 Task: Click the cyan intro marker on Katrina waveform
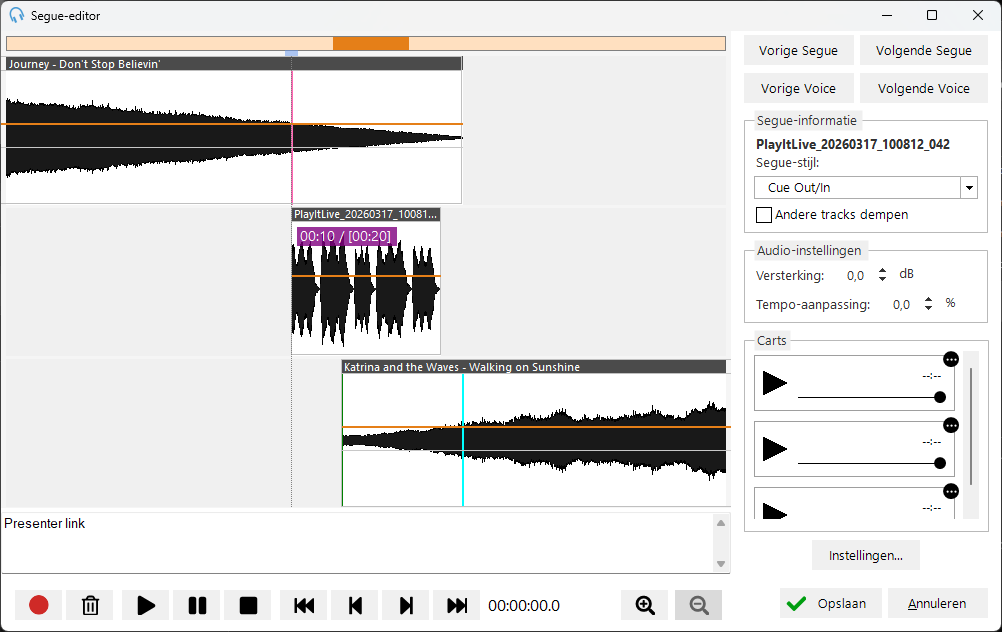(x=463, y=440)
